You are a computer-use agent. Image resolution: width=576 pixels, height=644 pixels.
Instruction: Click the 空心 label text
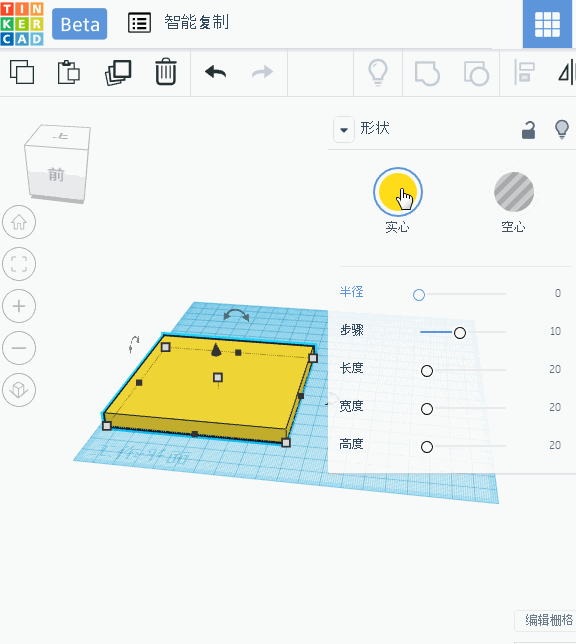point(513,227)
